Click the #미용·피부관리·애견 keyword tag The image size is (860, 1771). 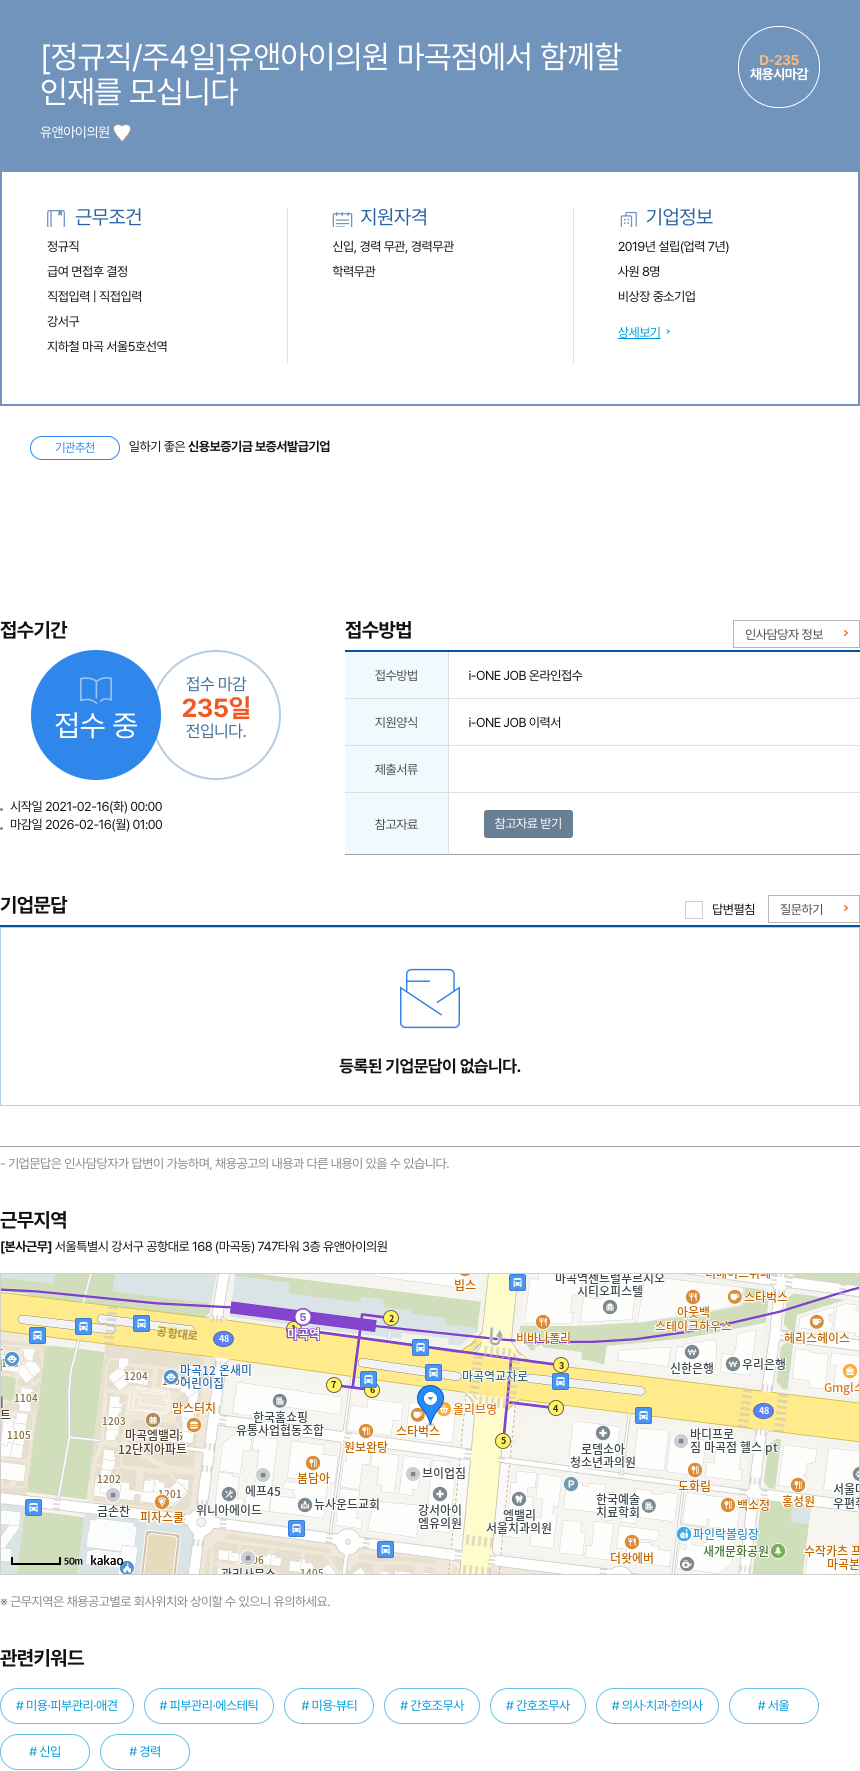(67, 1706)
